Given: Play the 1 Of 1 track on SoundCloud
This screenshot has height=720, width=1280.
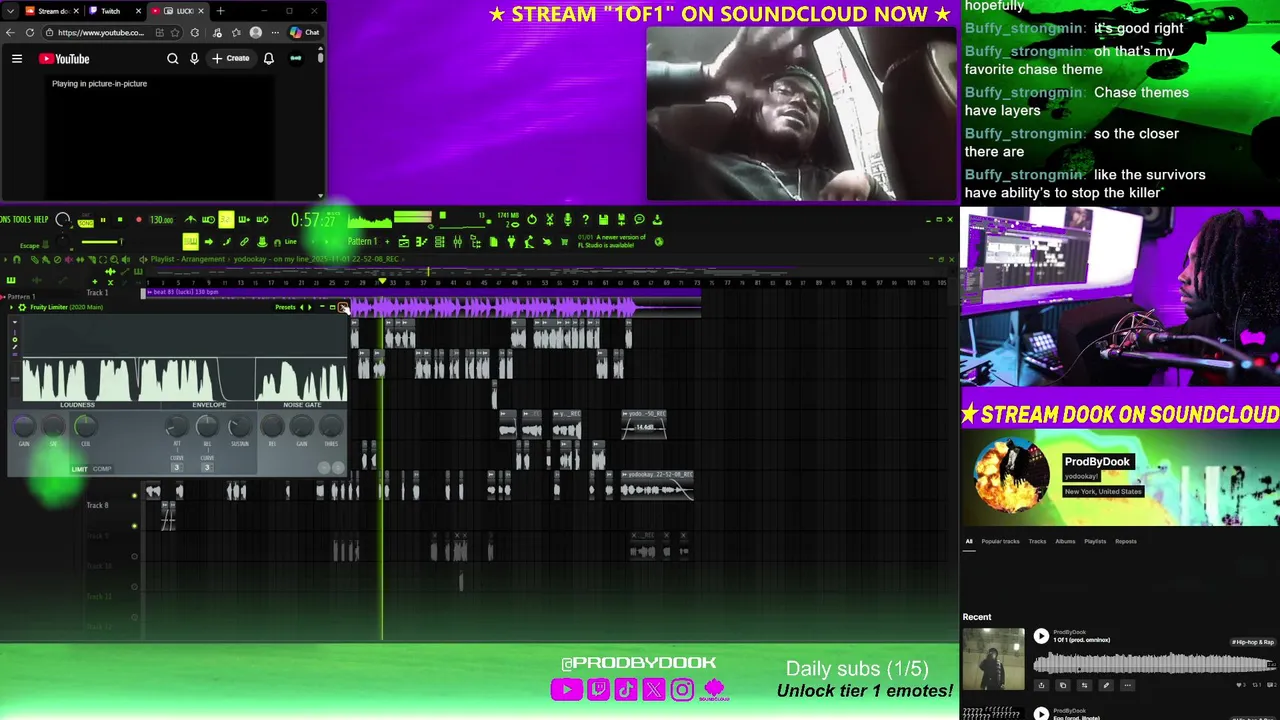Looking at the screenshot, I should click(1041, 636).
